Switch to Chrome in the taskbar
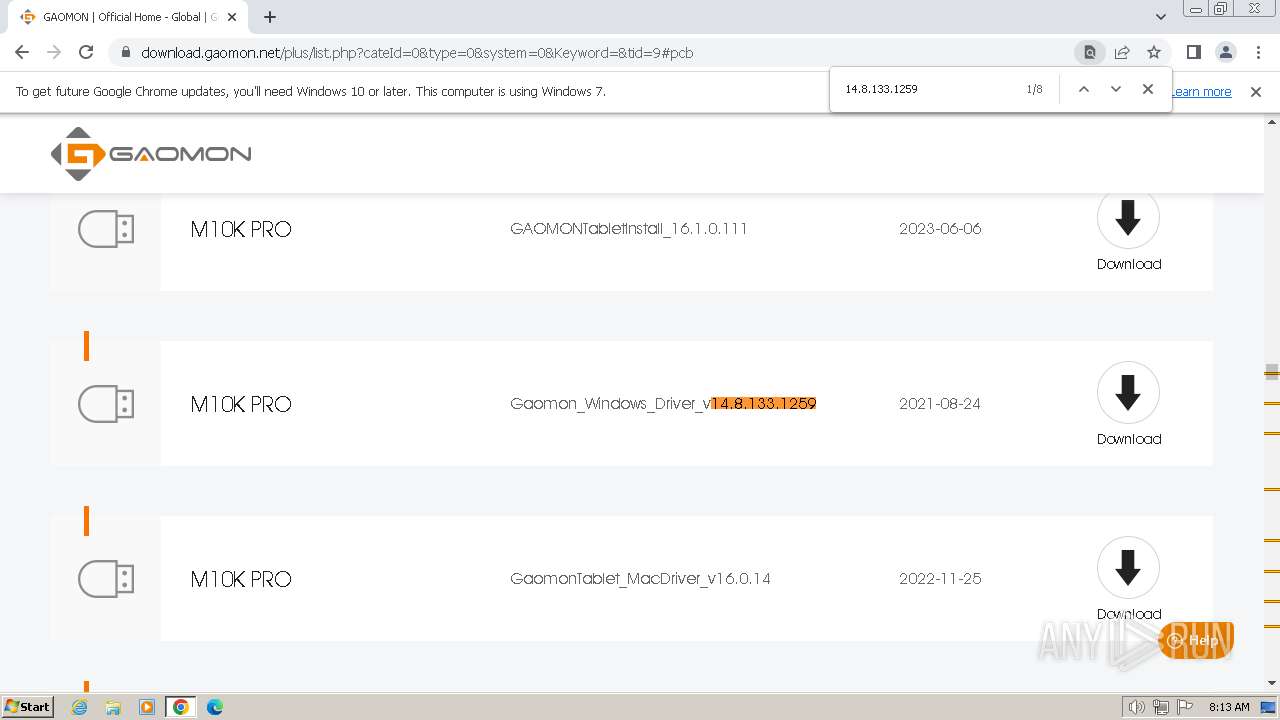 (x=181, y=707)
